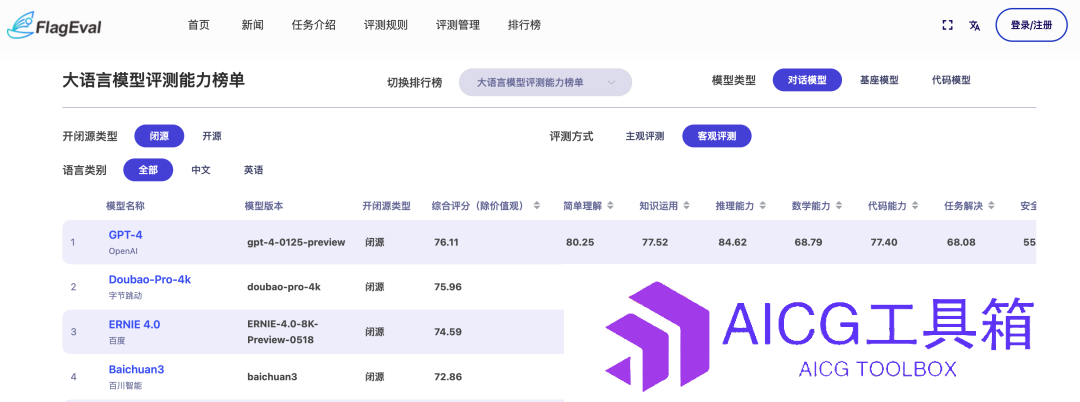Click Doubao overall score 75.96
1080x402 pixels.
pyautogui.click(x=448, y=287)
